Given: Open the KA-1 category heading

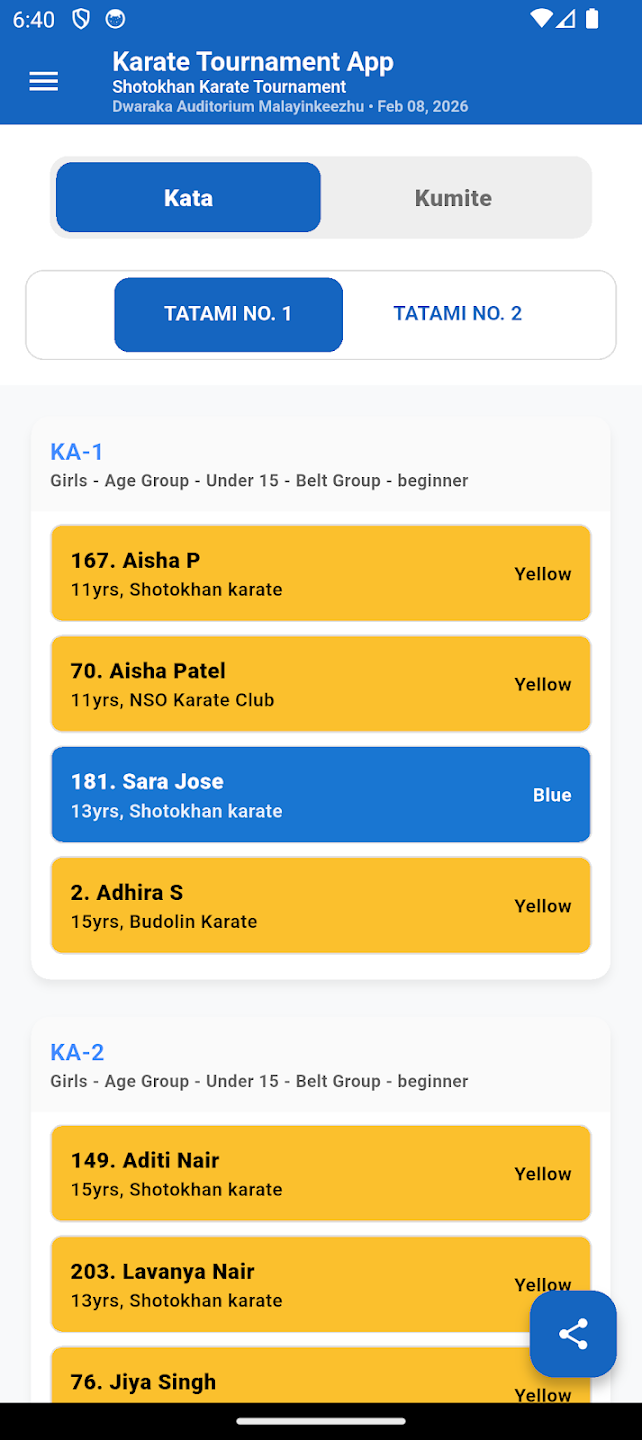Looking at the screenshot, I should point(75,451).
